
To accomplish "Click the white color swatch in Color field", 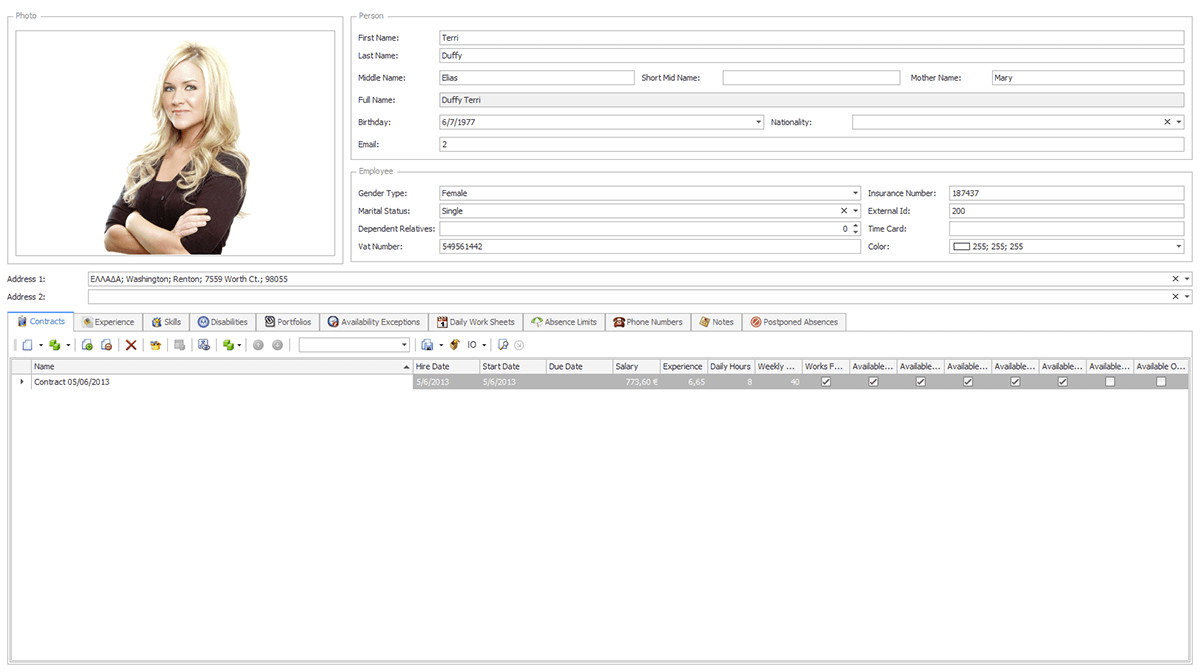I will 961,246.
